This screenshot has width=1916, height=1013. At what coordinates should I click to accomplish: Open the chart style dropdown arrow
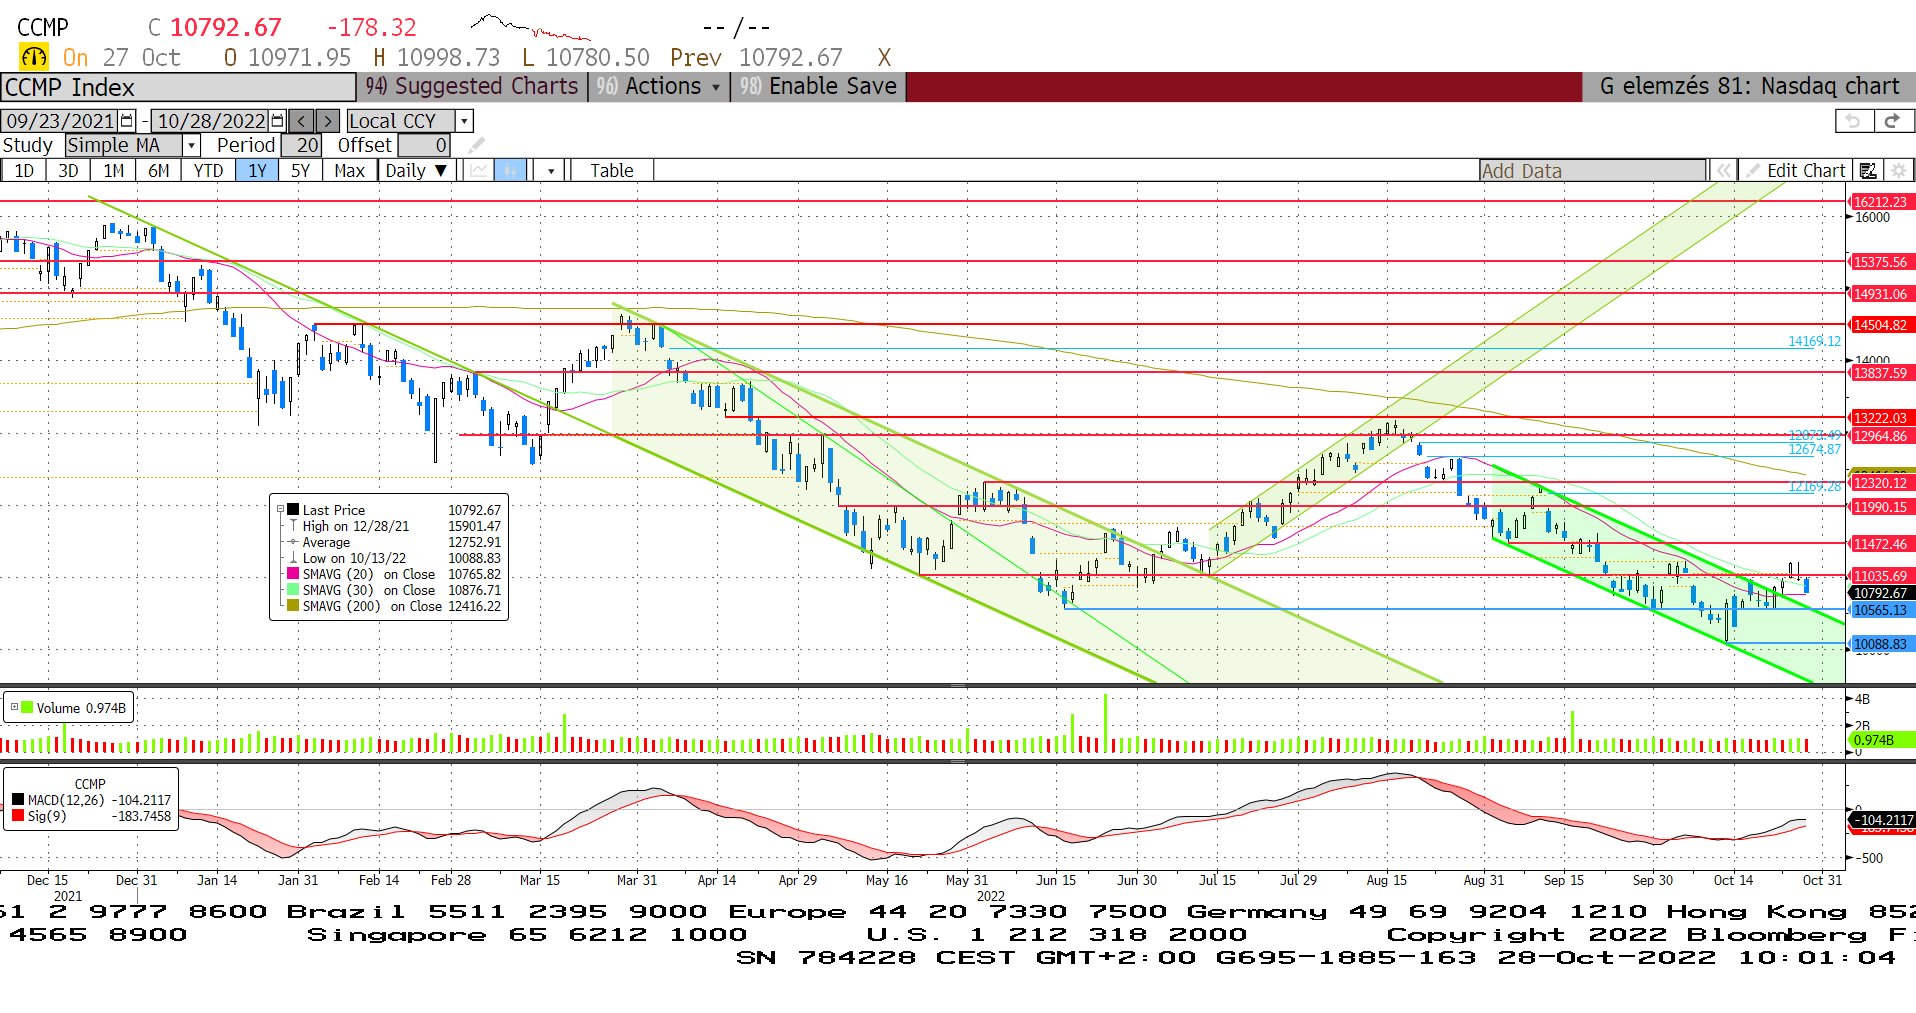click(x=550, y=170)
